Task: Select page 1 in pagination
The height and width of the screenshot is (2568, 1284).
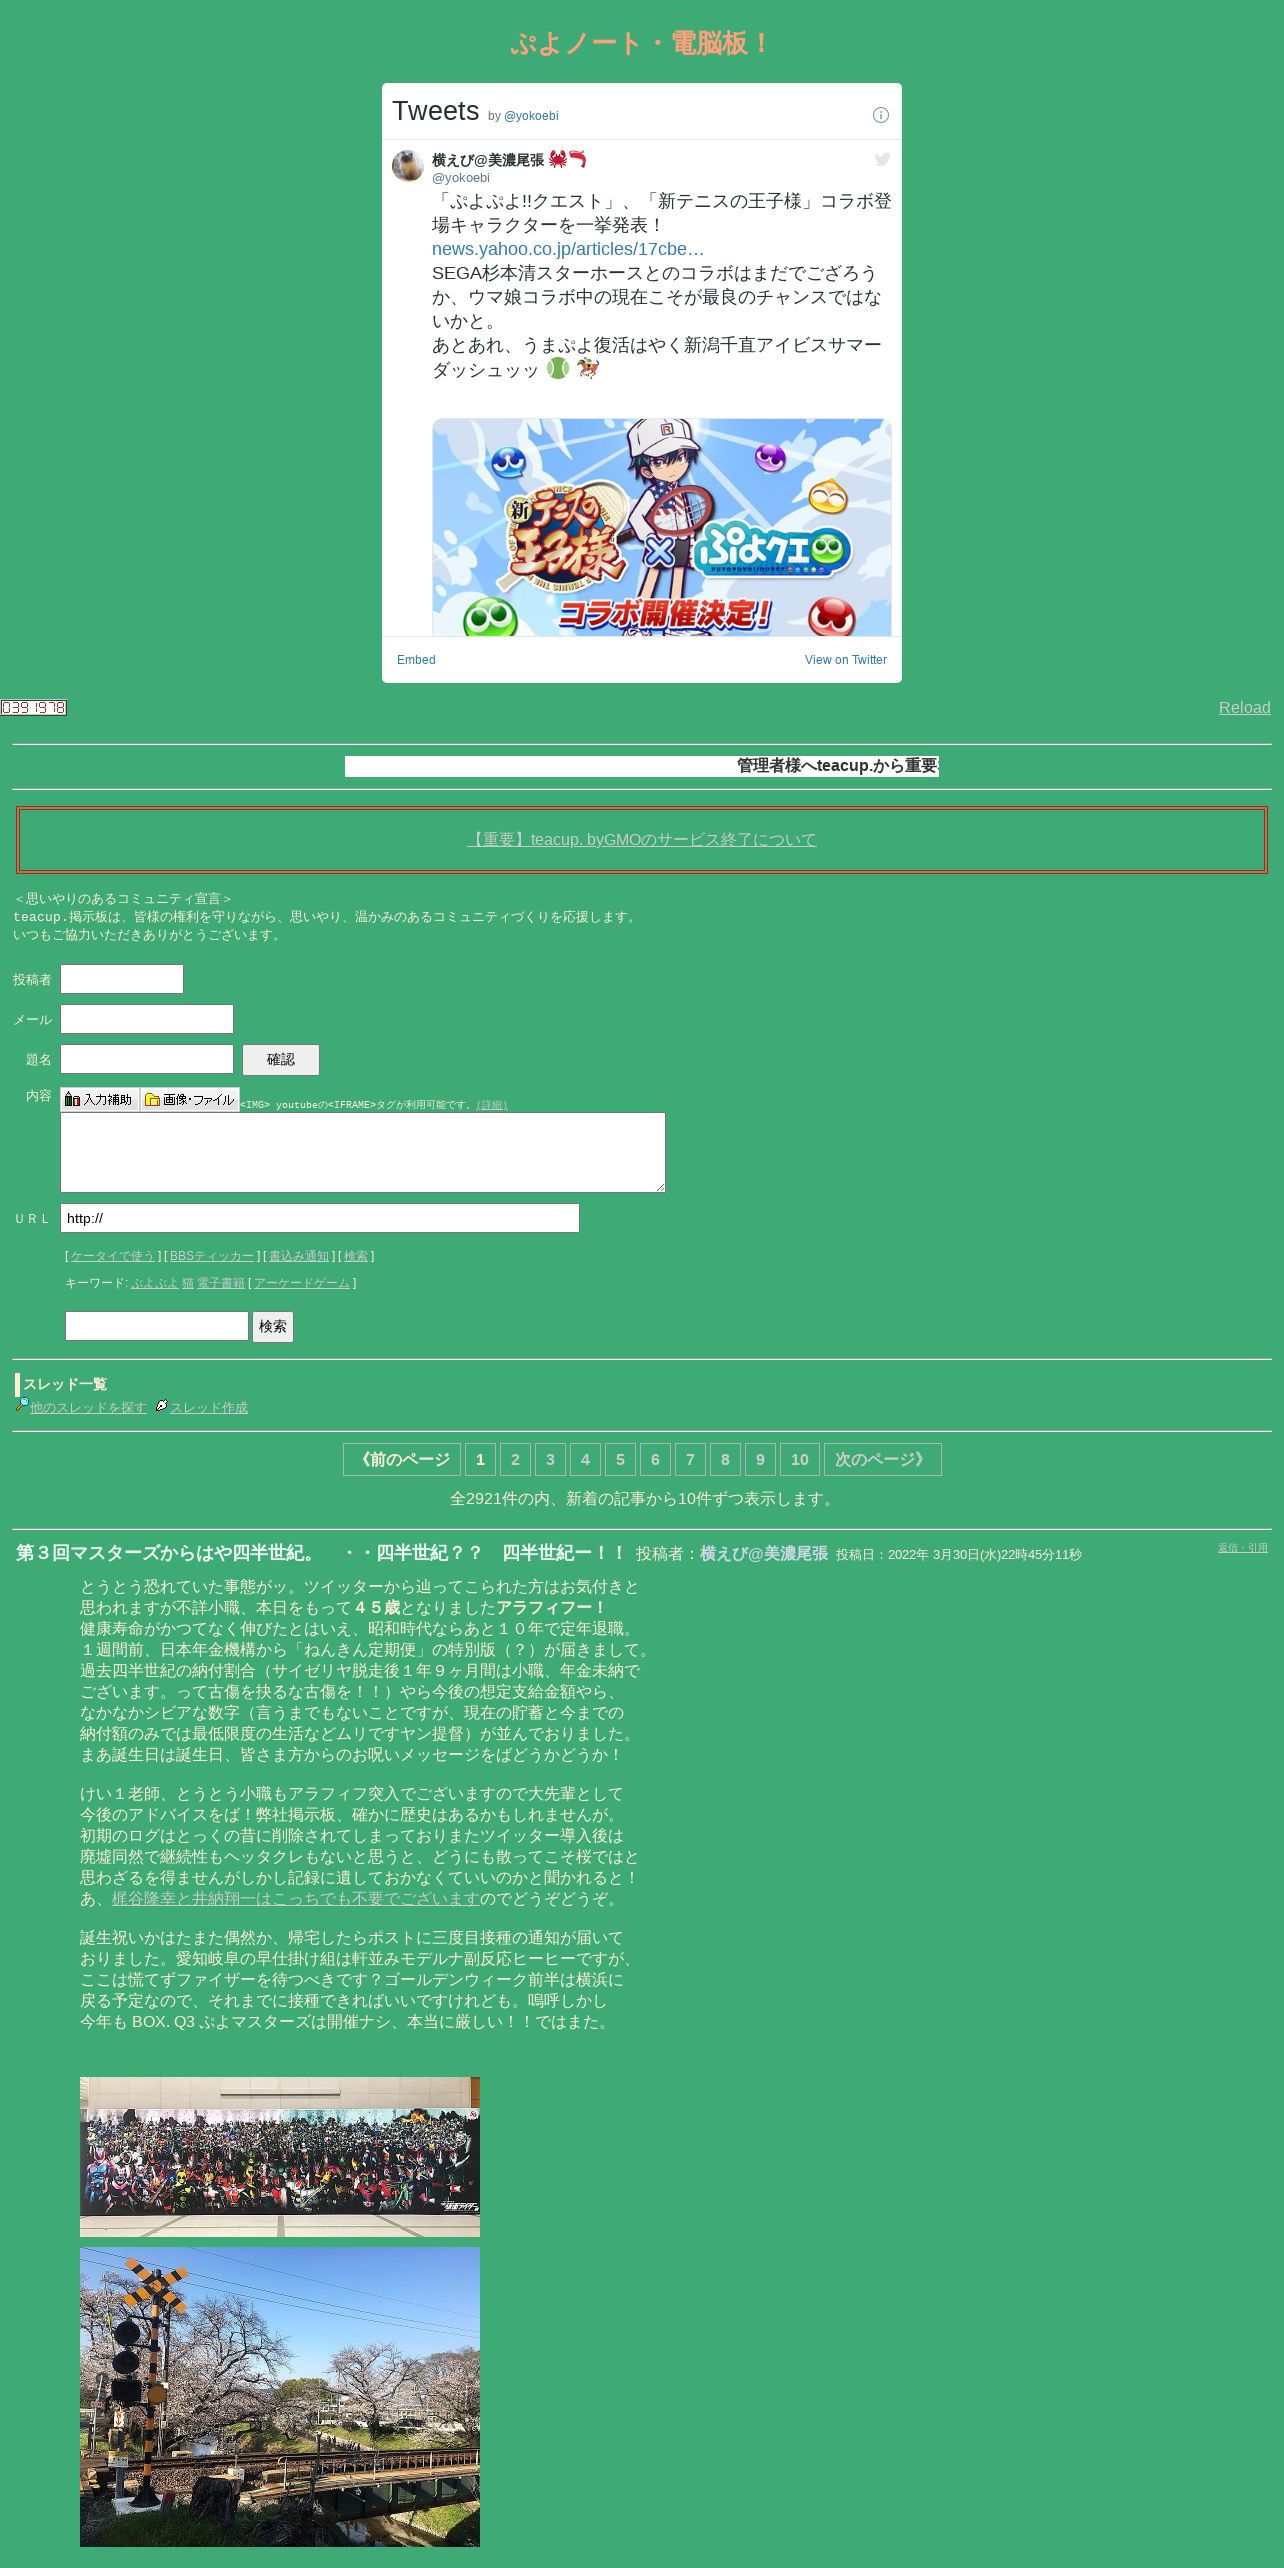Action: tap(480, 1460)
